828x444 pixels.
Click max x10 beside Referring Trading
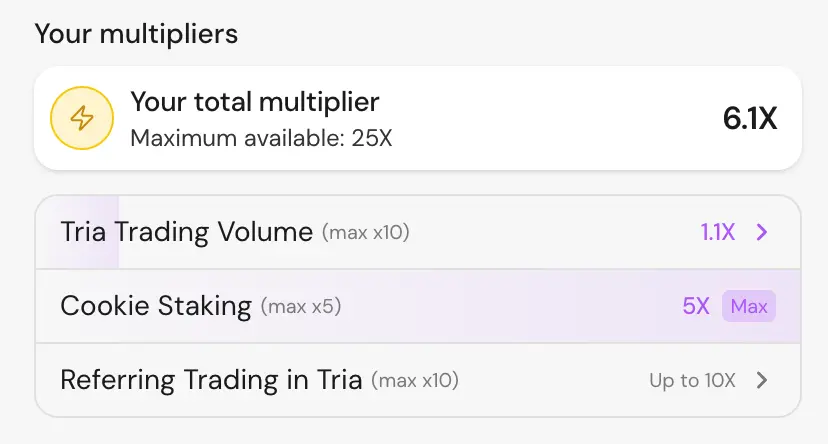pyautogui.click(x=414, y=380)
